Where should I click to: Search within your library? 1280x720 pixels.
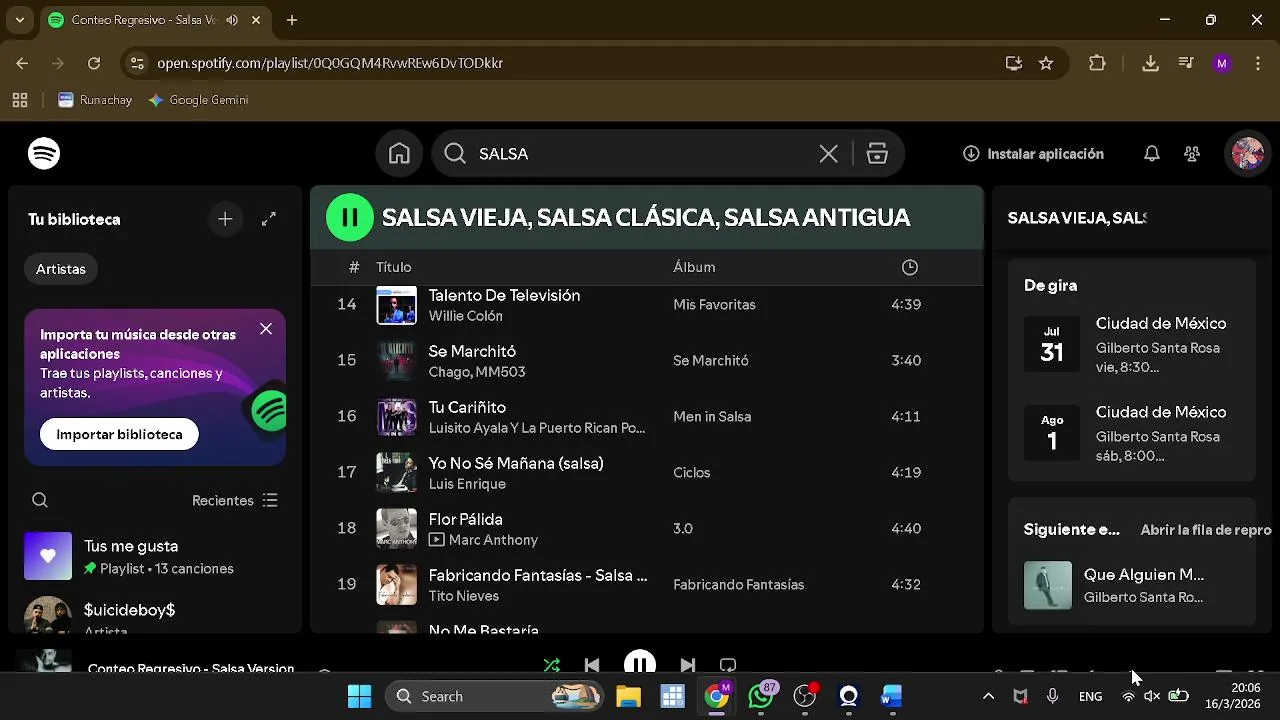pyautogui.click(x=40, y=500)
